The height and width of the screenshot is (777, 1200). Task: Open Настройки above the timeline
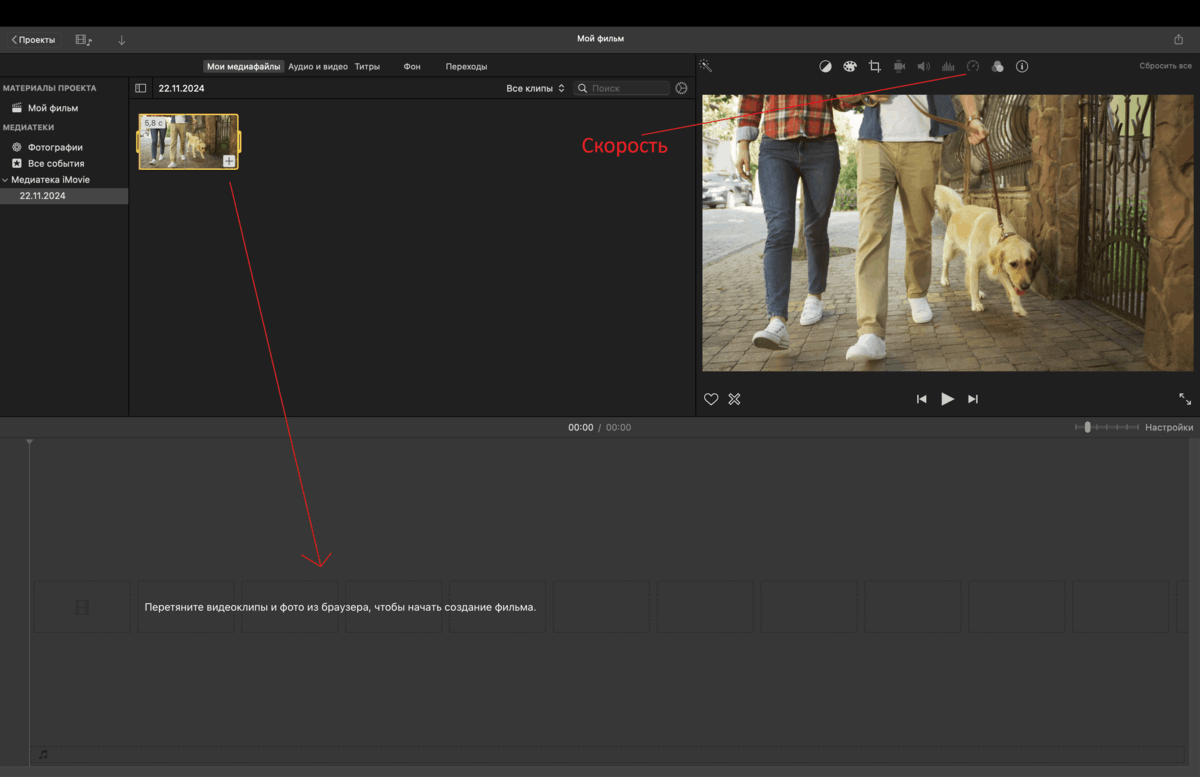point(1170,427)
